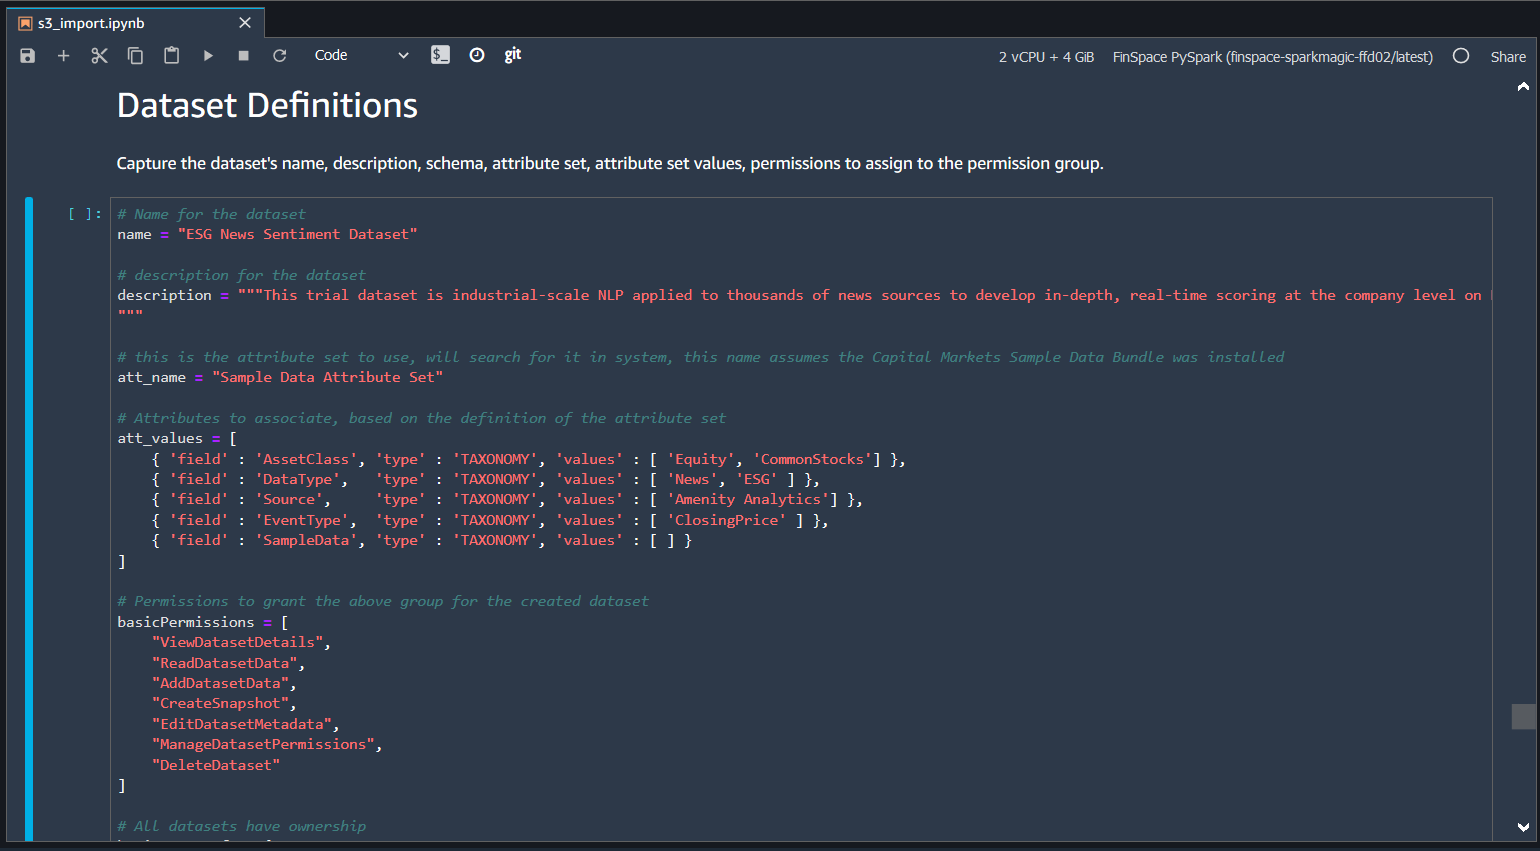Paste cell from the clipboard icon
This screenshot has width=1540, height=851.
tap(172, 56)
